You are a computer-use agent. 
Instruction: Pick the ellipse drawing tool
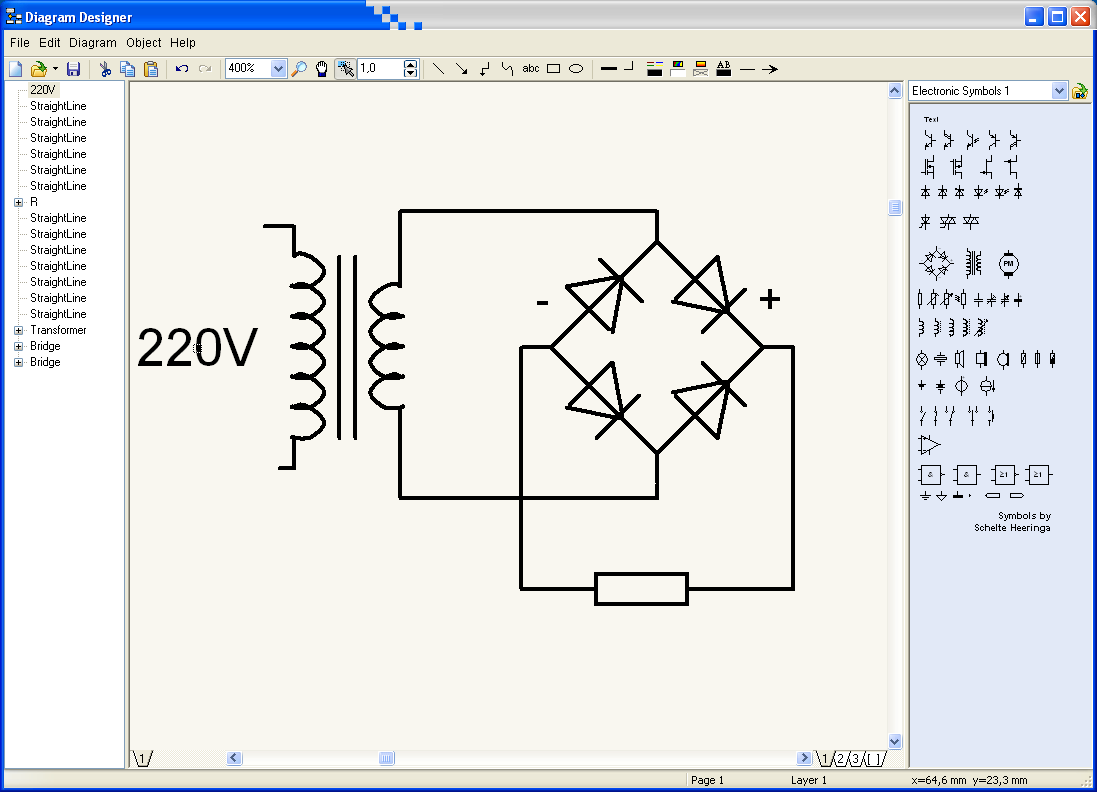[x=576, y=69]
